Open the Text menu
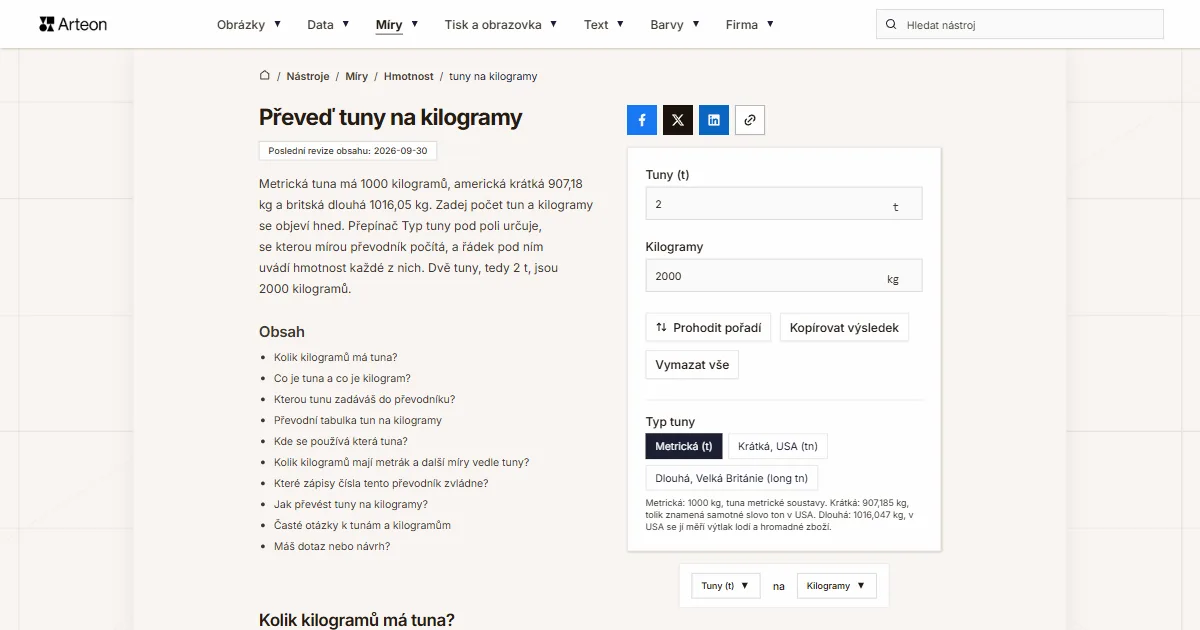Viewport: 1200px width, 630px height. pyautogui.click(x=604, y=24)
